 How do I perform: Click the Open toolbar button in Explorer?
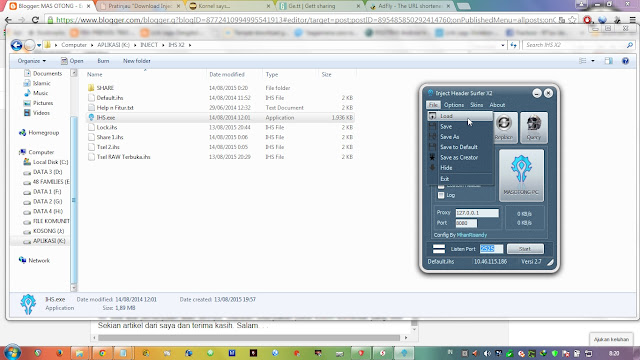point(72,61)
